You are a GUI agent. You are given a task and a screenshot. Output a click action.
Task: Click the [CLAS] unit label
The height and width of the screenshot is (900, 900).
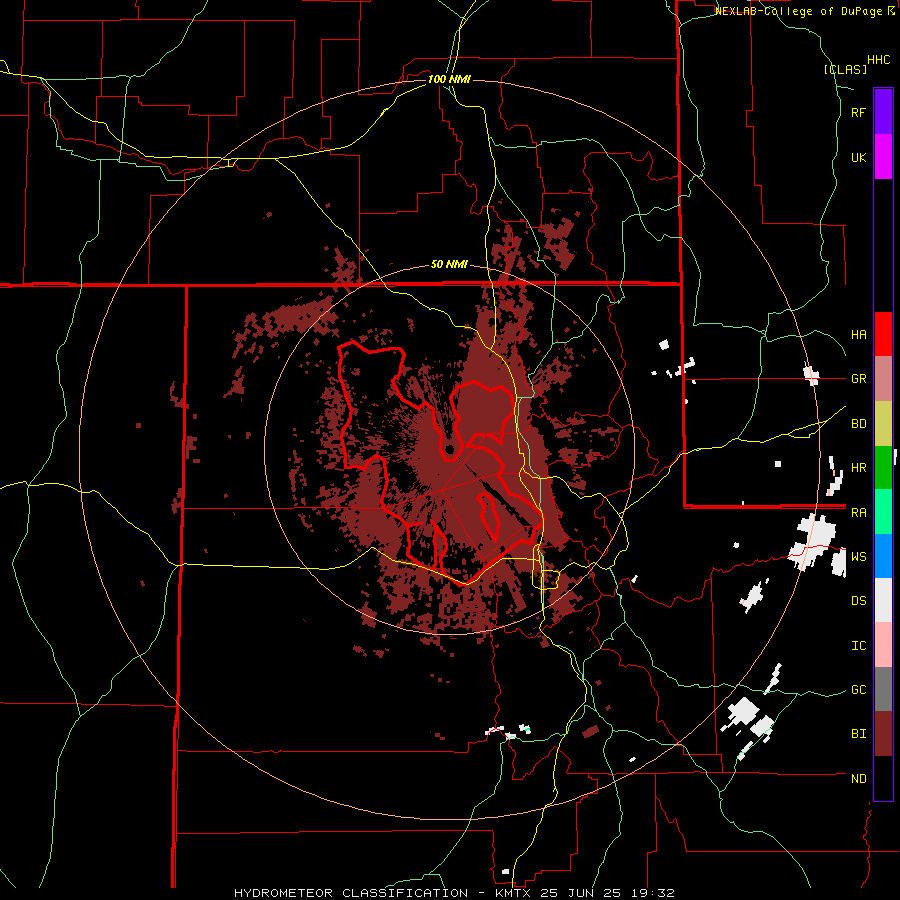click(x=845, y=69)
